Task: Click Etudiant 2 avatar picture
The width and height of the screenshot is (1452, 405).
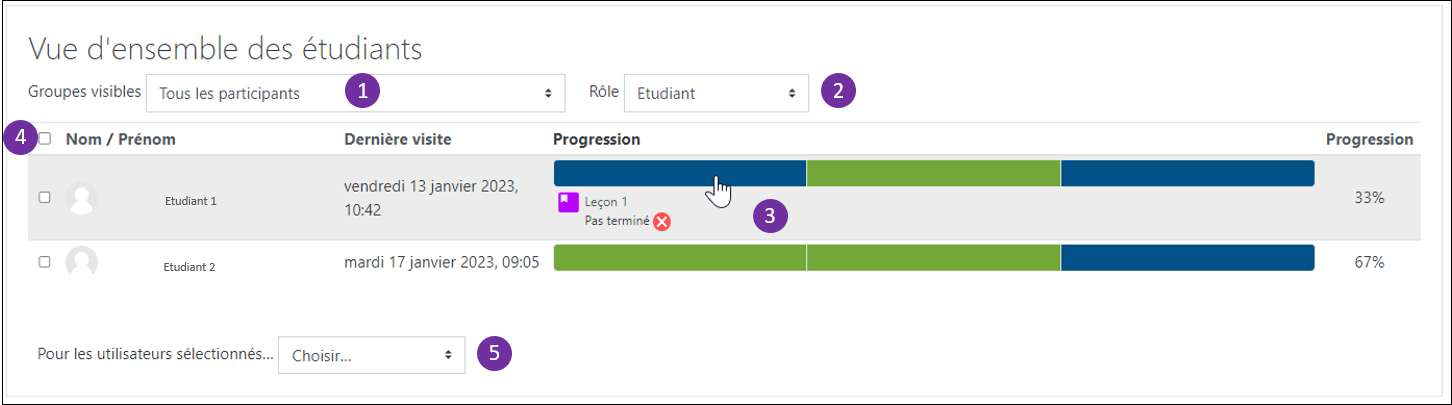Action: (x=82, y=263)
